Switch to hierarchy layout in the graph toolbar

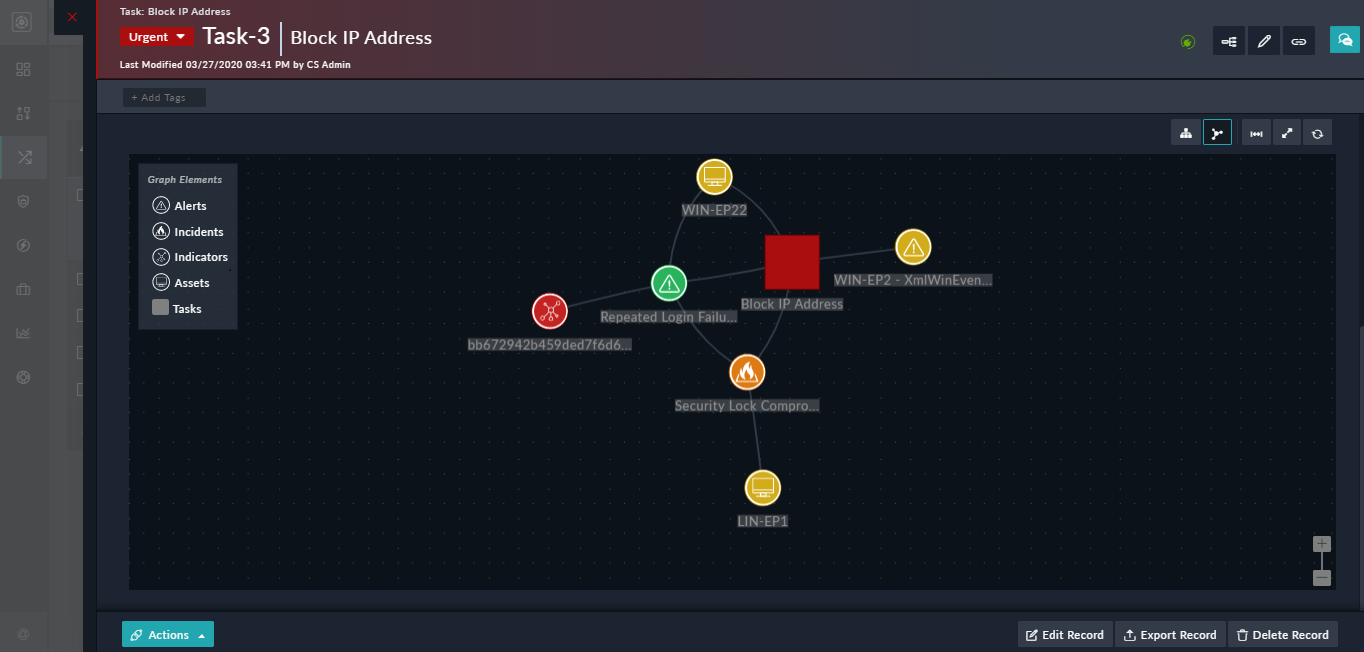(x=1185, y=132)
